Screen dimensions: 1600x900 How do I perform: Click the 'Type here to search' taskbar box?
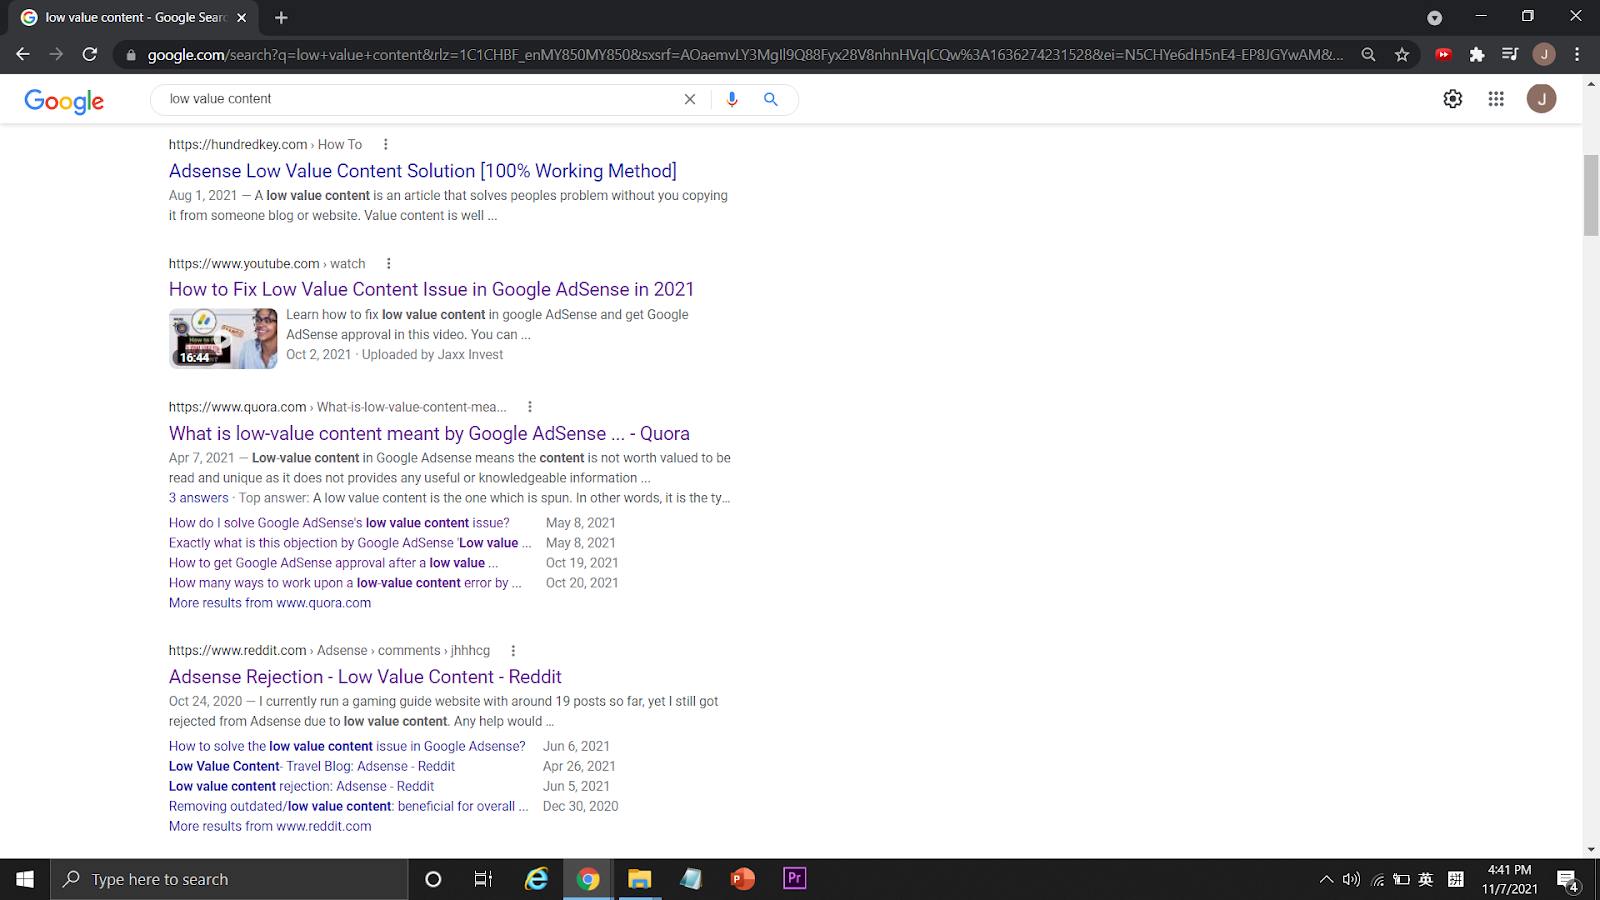coord(229,879)
